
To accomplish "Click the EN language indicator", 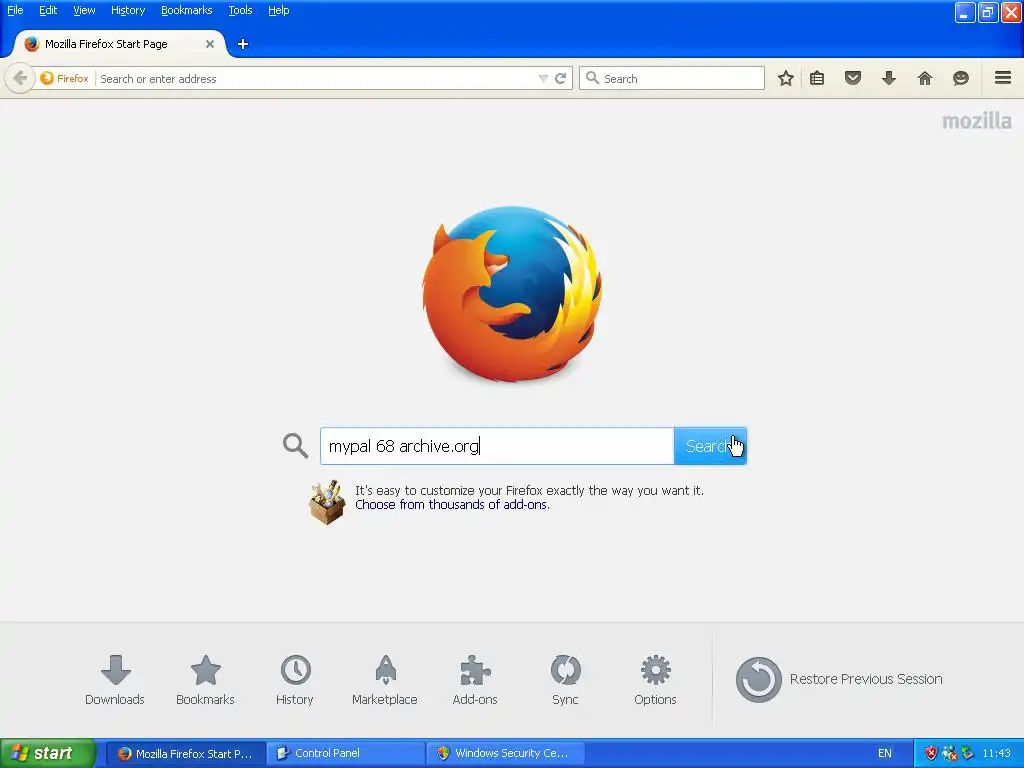I will coord(884,753).
